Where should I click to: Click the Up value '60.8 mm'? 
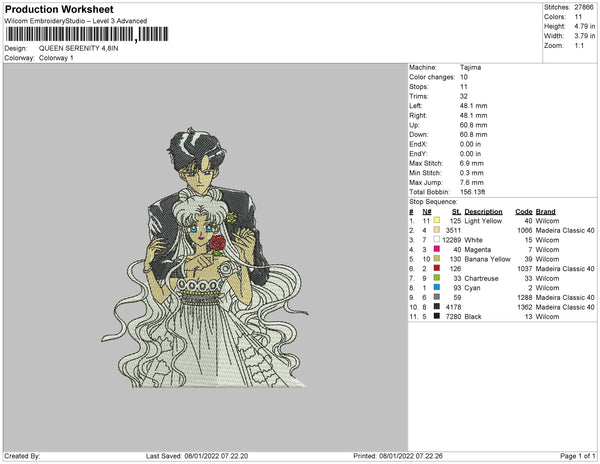473,125
